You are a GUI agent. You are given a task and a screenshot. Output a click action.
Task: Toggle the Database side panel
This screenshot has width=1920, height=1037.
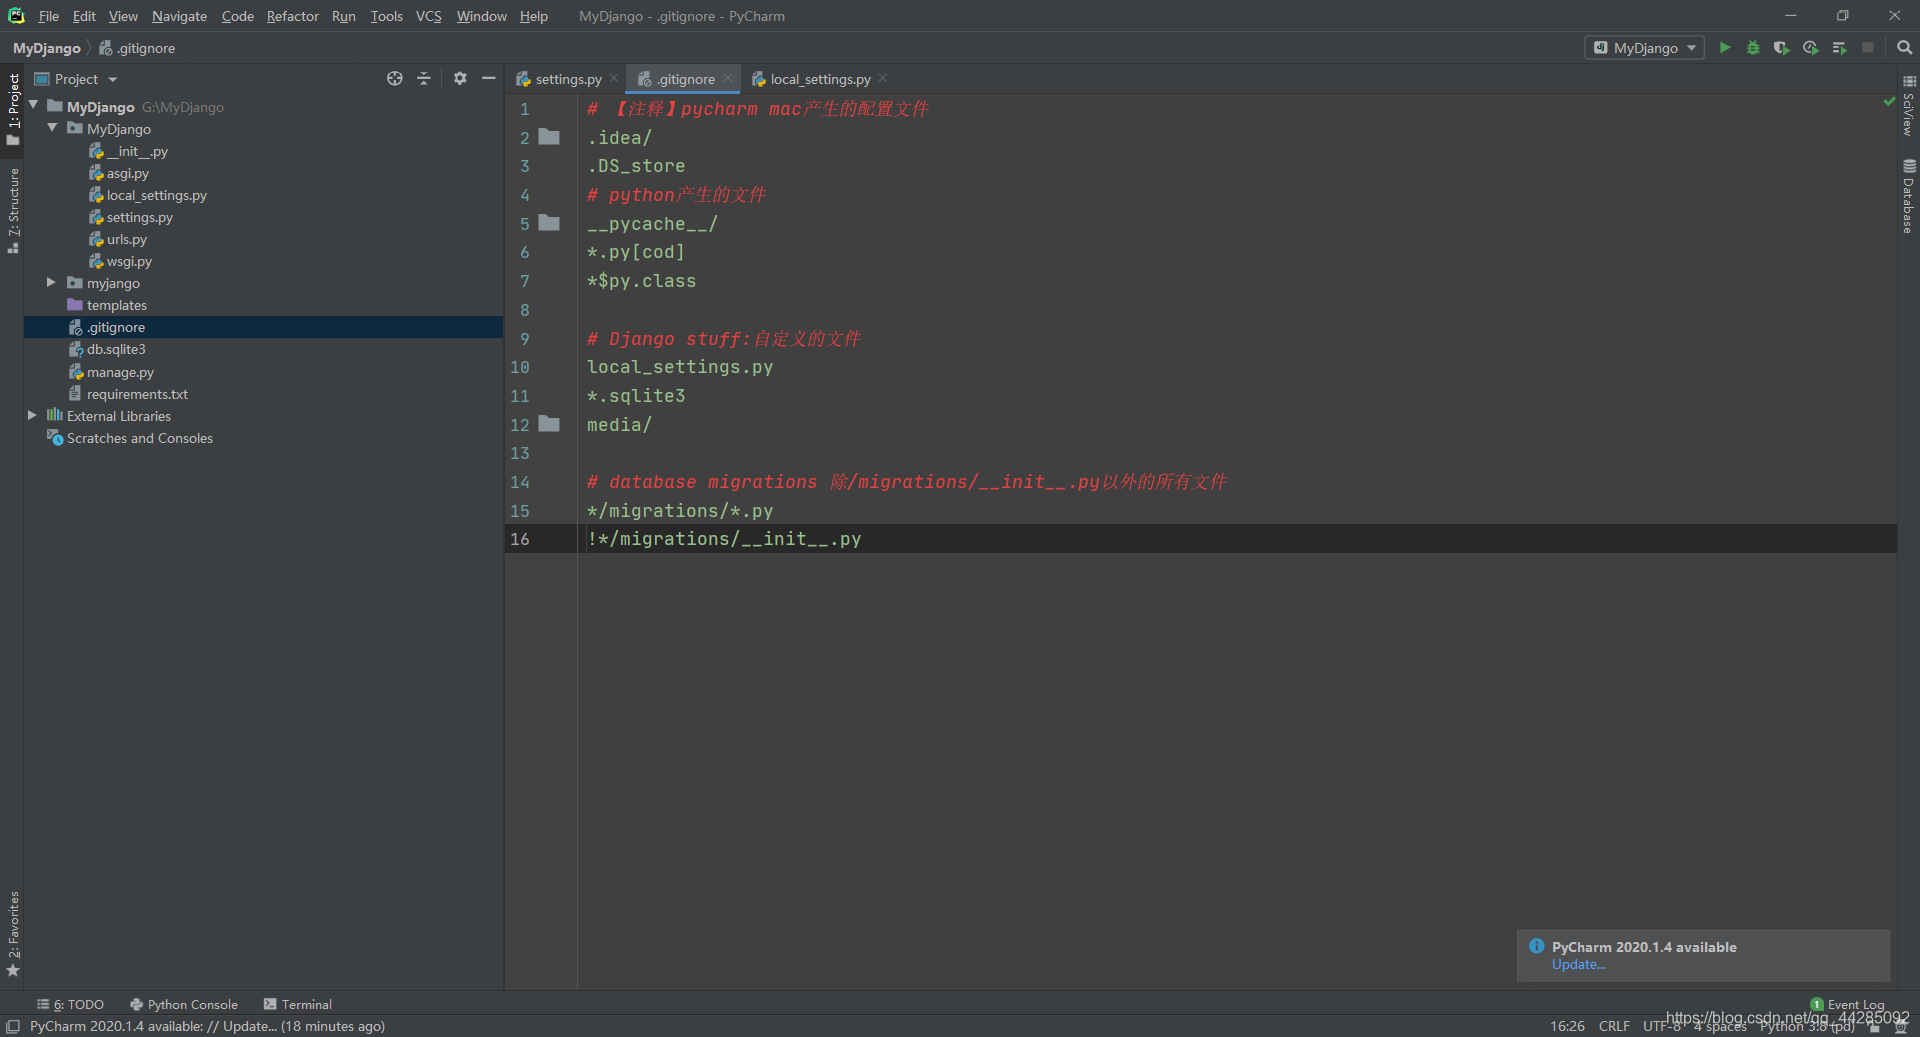1908,196
